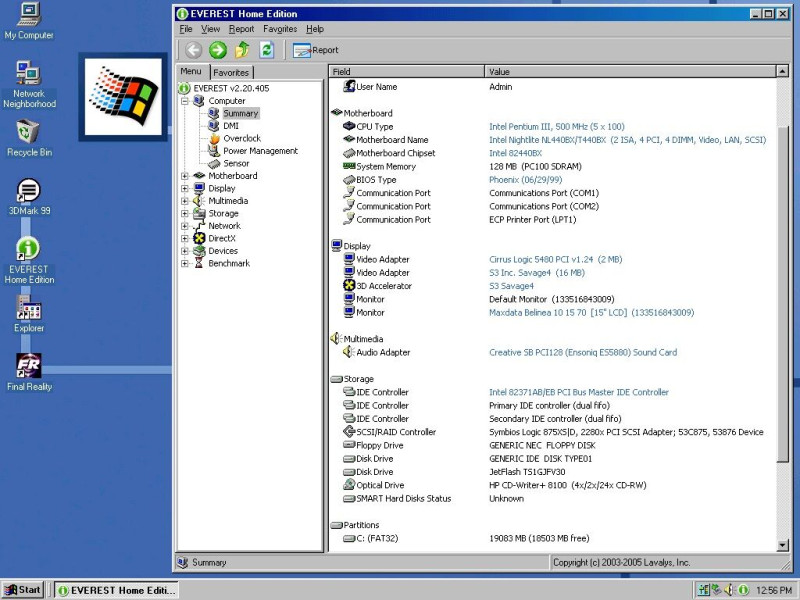
Task: Open the Cirrus Logic 5480 PCI link
Action: [556, 259]
